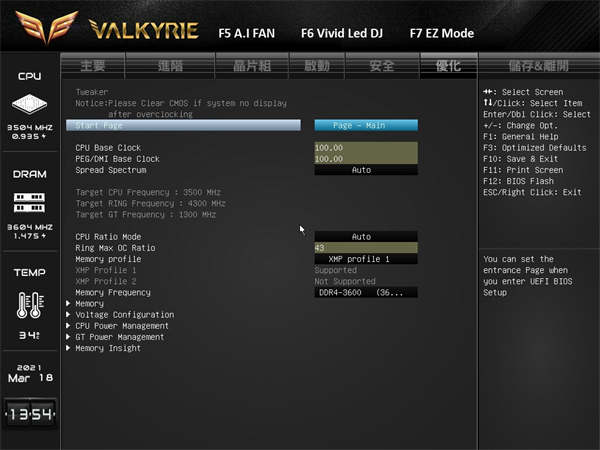
Task: Click the Memory Frequency label
Action: click(x=113, y=292)
